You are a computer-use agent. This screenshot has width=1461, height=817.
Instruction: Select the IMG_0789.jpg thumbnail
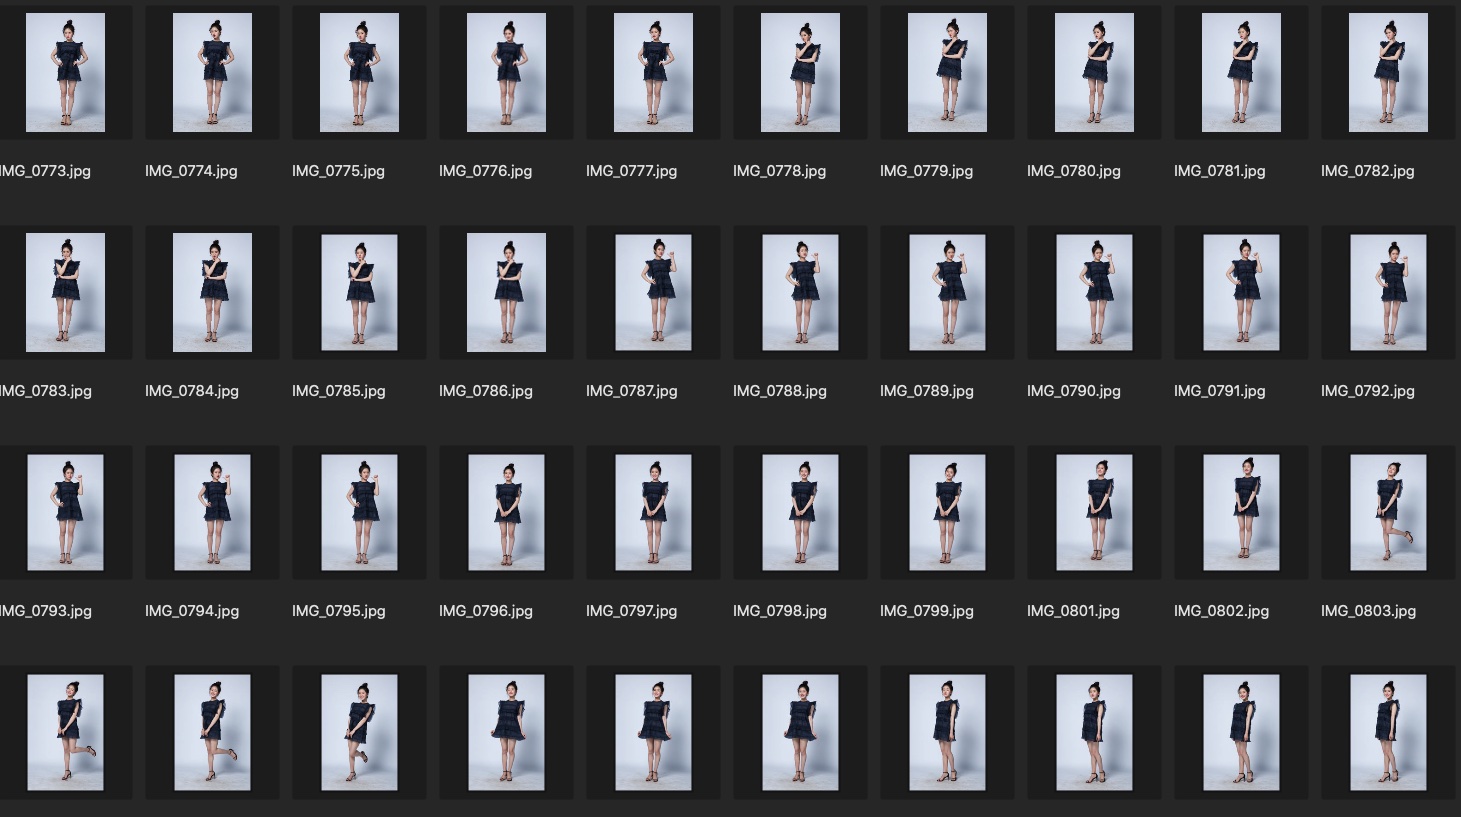[947, 292]
